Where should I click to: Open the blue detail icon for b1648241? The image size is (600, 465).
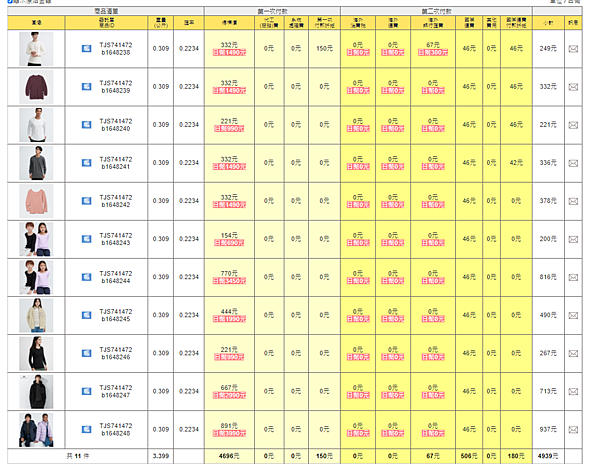coord(86,163)
